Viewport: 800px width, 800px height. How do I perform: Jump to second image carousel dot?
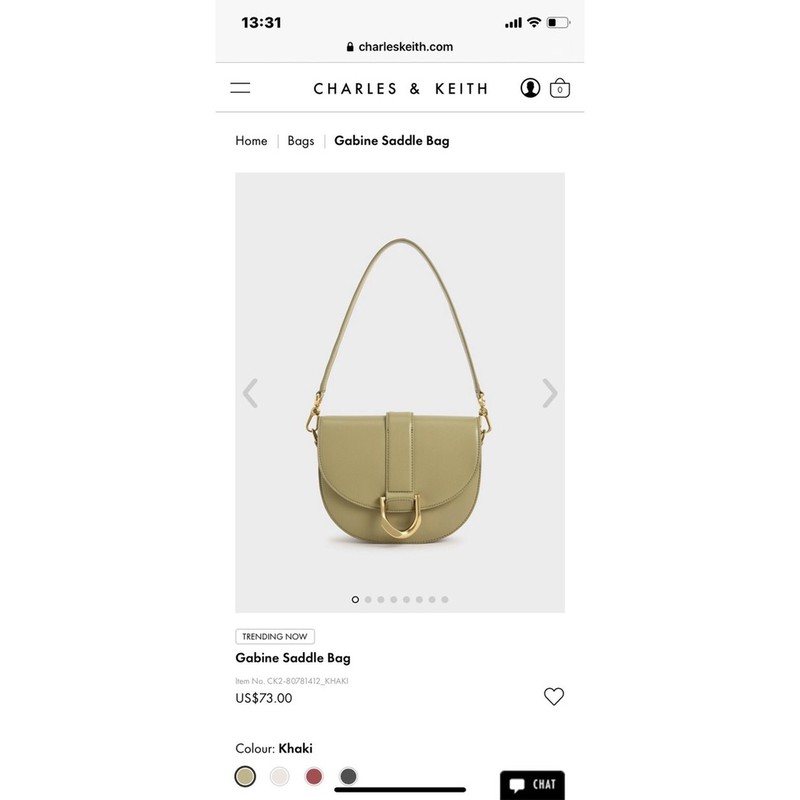(x=368, y=599)
